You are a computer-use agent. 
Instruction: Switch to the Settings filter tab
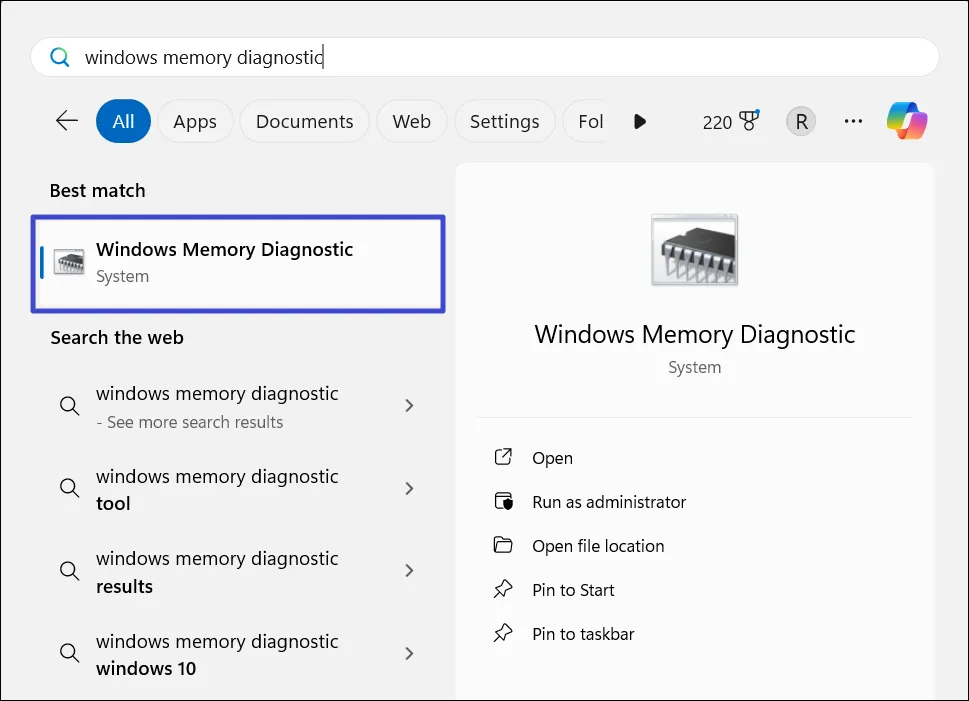pyautogui.click(x=504, y=121)
